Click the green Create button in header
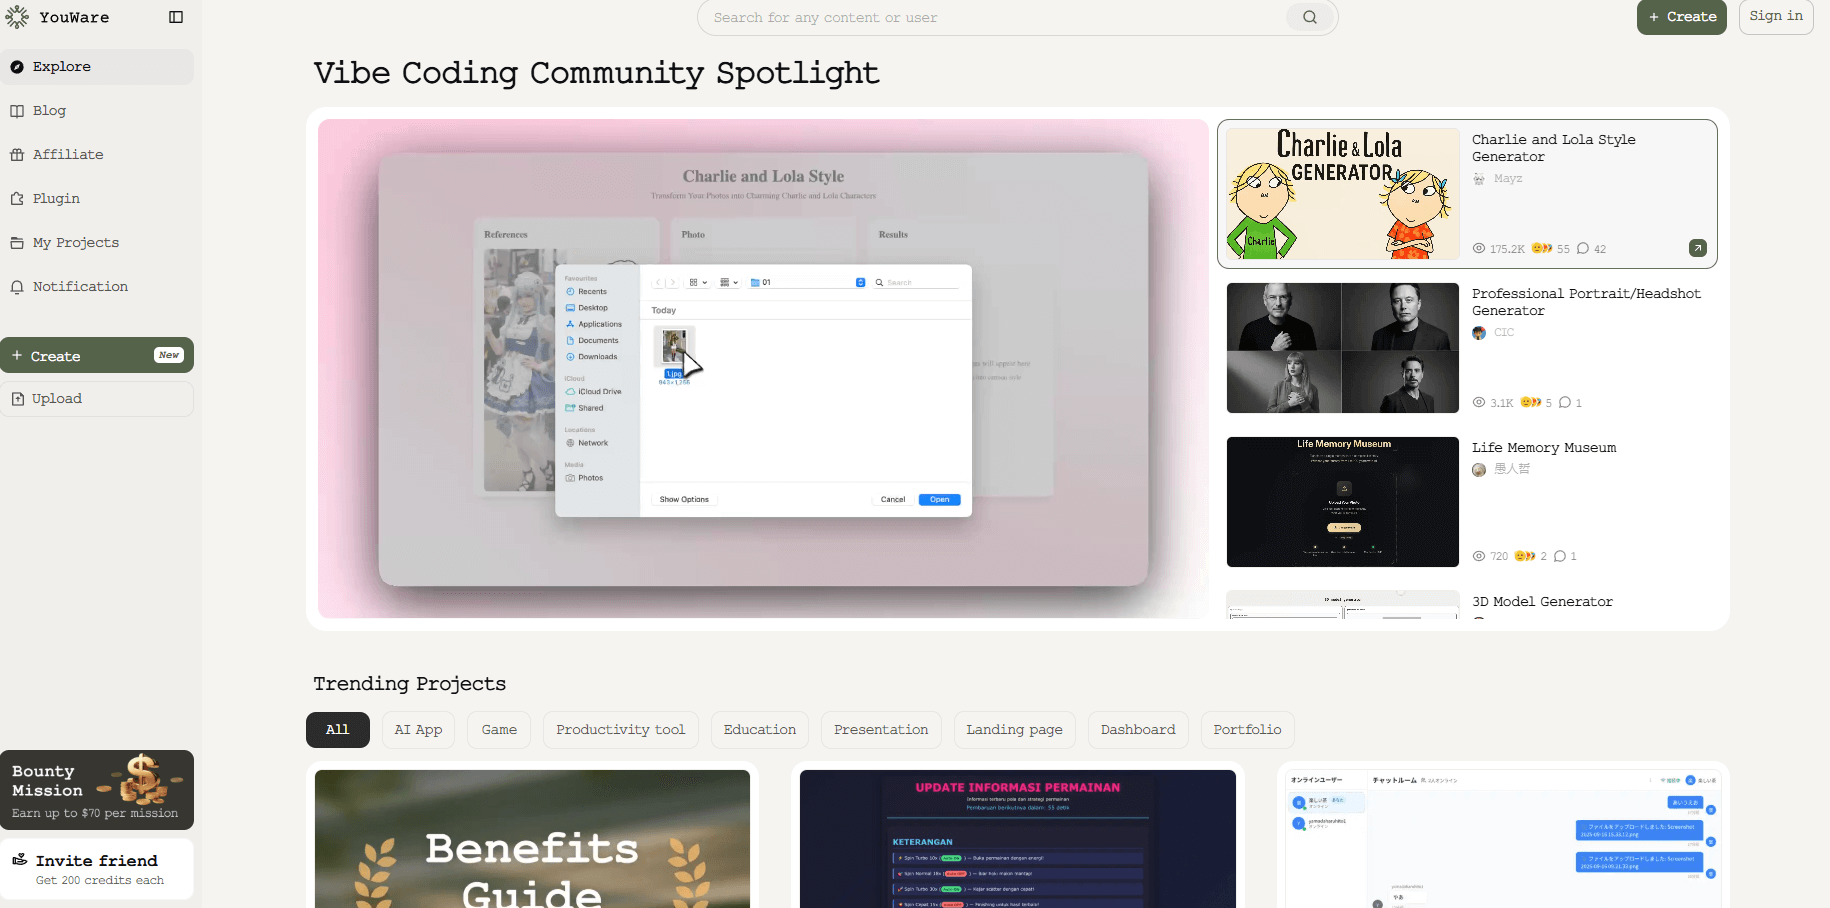1830x908 pixels. 1681,17
